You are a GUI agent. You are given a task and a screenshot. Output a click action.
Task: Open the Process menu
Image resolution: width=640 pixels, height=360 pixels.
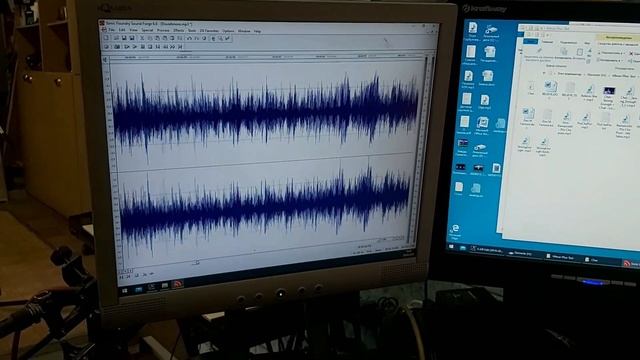(x=163, y=31)
